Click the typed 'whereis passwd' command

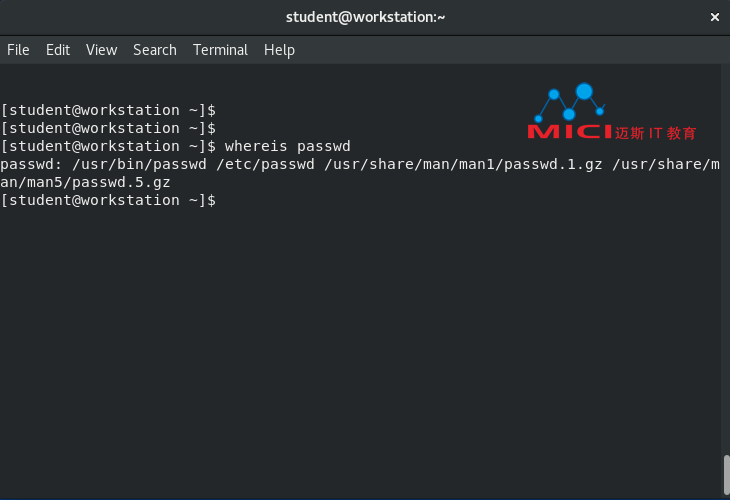(x=288, y=146)
